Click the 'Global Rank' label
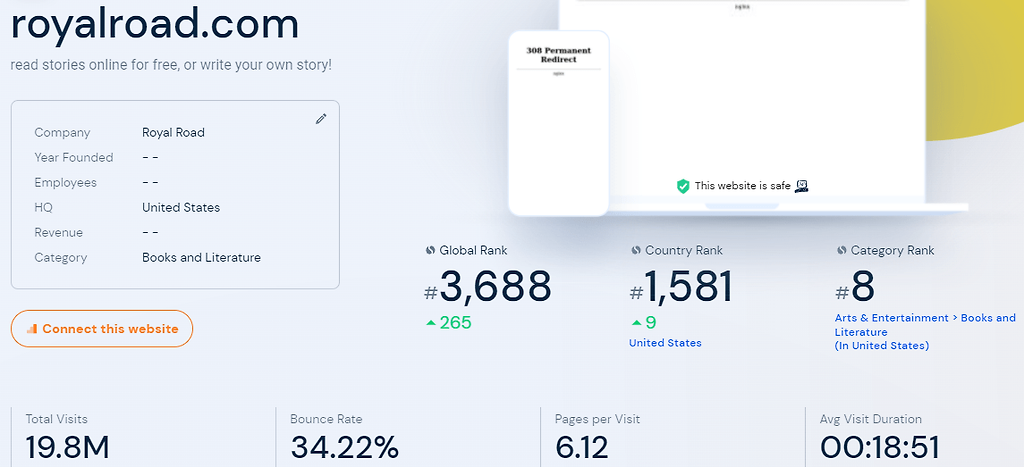Image resolution: width=1024 pixels, height=467 pixels. click(x=473, y=250)
